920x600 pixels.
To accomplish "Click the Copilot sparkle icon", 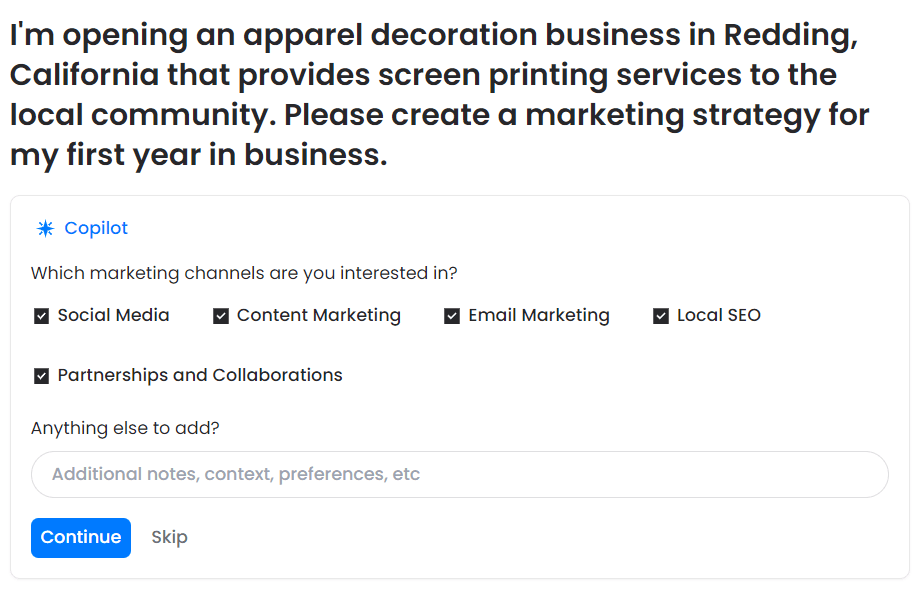I will (45, 229).
